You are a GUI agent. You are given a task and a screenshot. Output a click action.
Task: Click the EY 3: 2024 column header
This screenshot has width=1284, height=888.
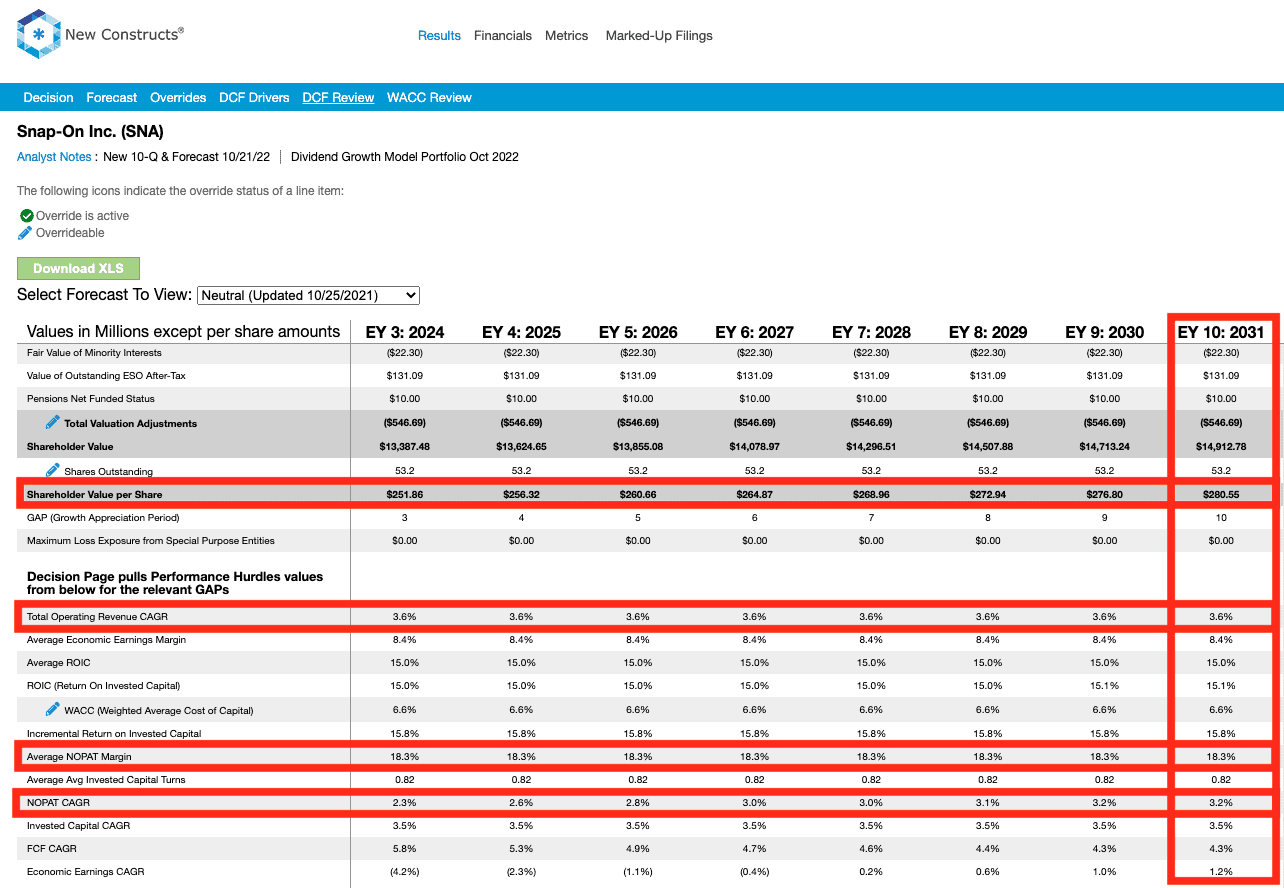[405, 332]
